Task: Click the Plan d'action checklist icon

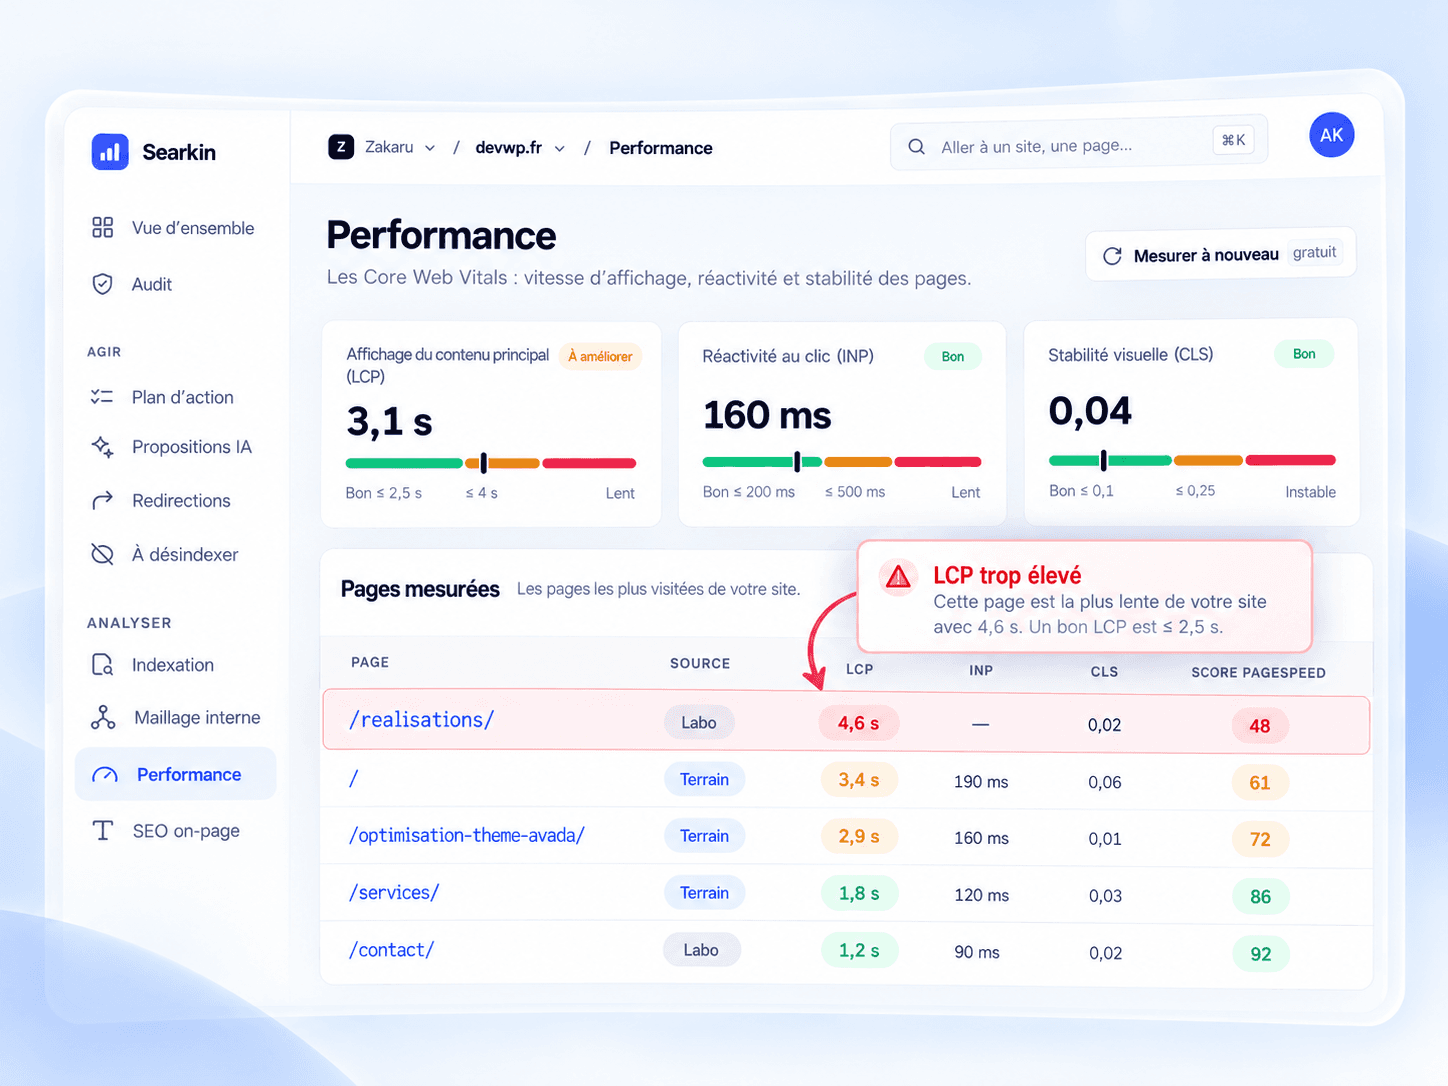Action: click(x=102, y=397)
